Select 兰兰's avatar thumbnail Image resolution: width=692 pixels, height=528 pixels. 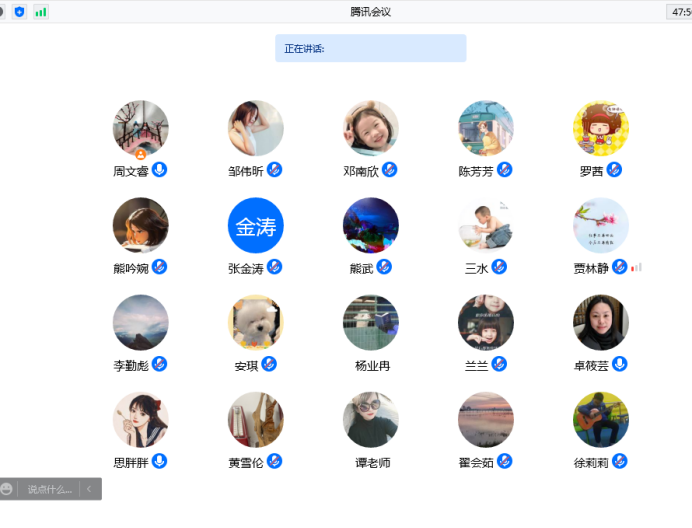[x=486, y=322]
